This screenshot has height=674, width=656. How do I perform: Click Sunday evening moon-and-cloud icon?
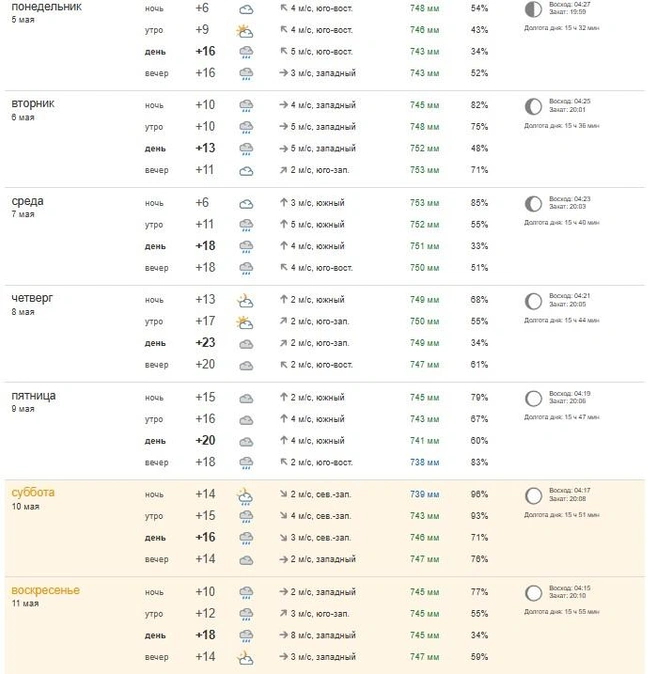(245, 658)
